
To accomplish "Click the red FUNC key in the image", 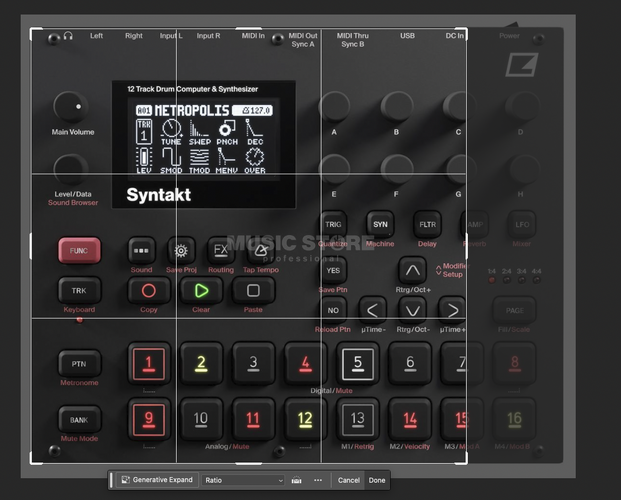I will click(x=79, y=250).
